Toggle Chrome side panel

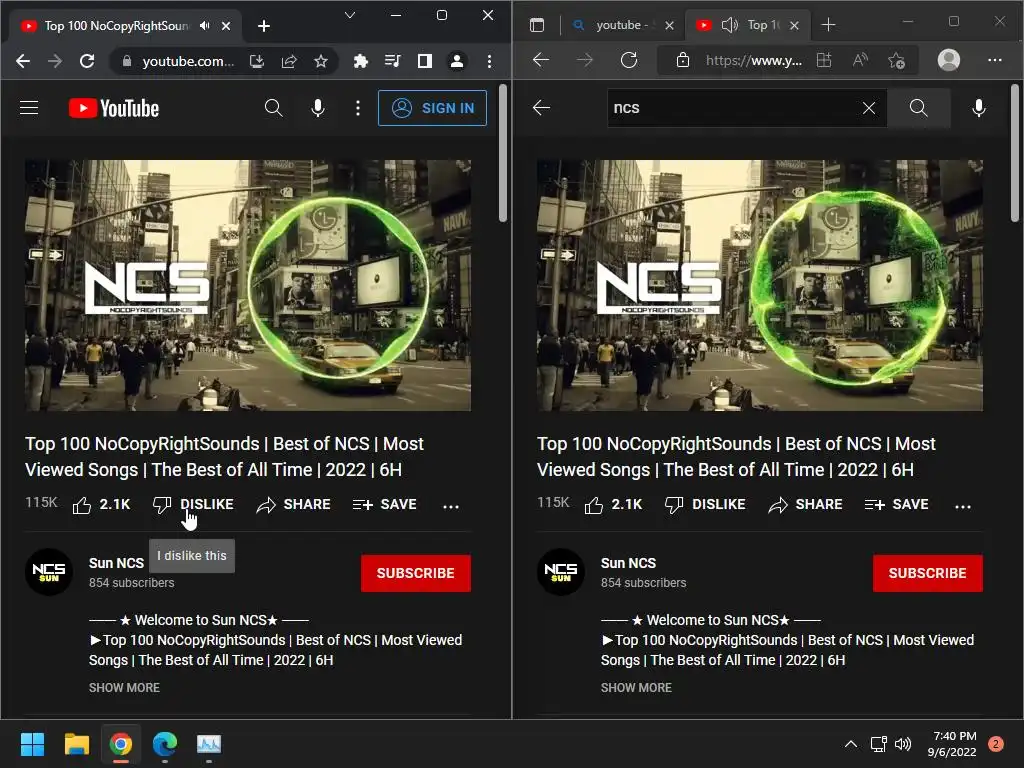click(424, 61)
